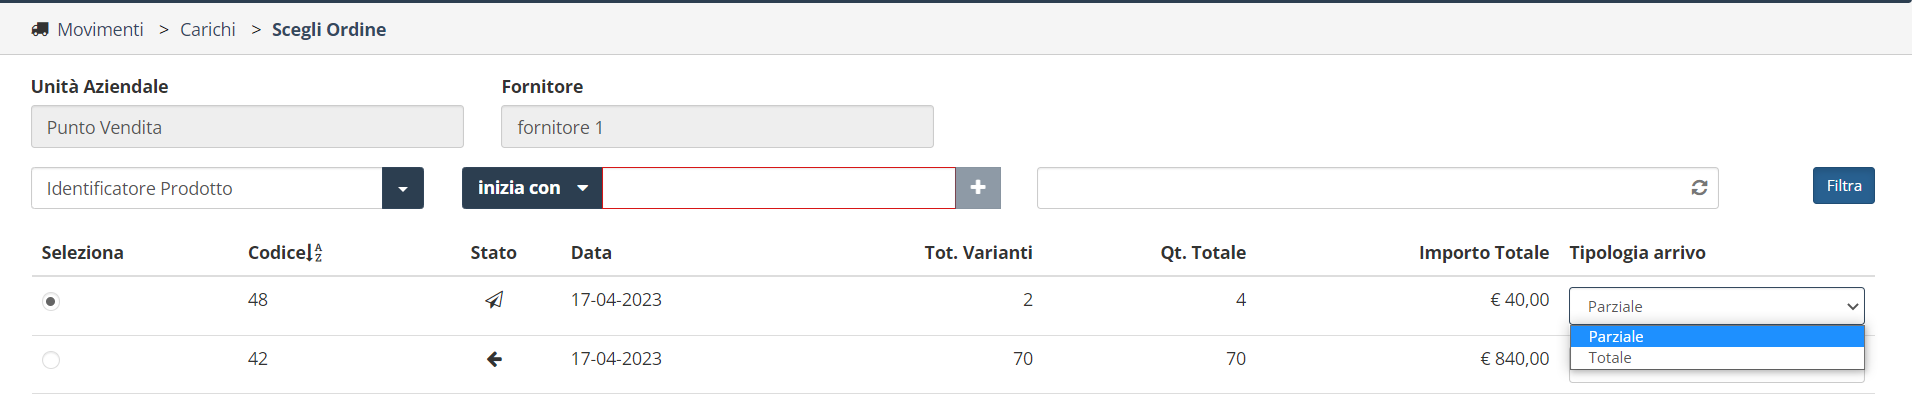Image resolution: width=1912 pixels, height=395 pixels.
Task: Click the truck icon beside Movimenti
Action: coord(40,30)
